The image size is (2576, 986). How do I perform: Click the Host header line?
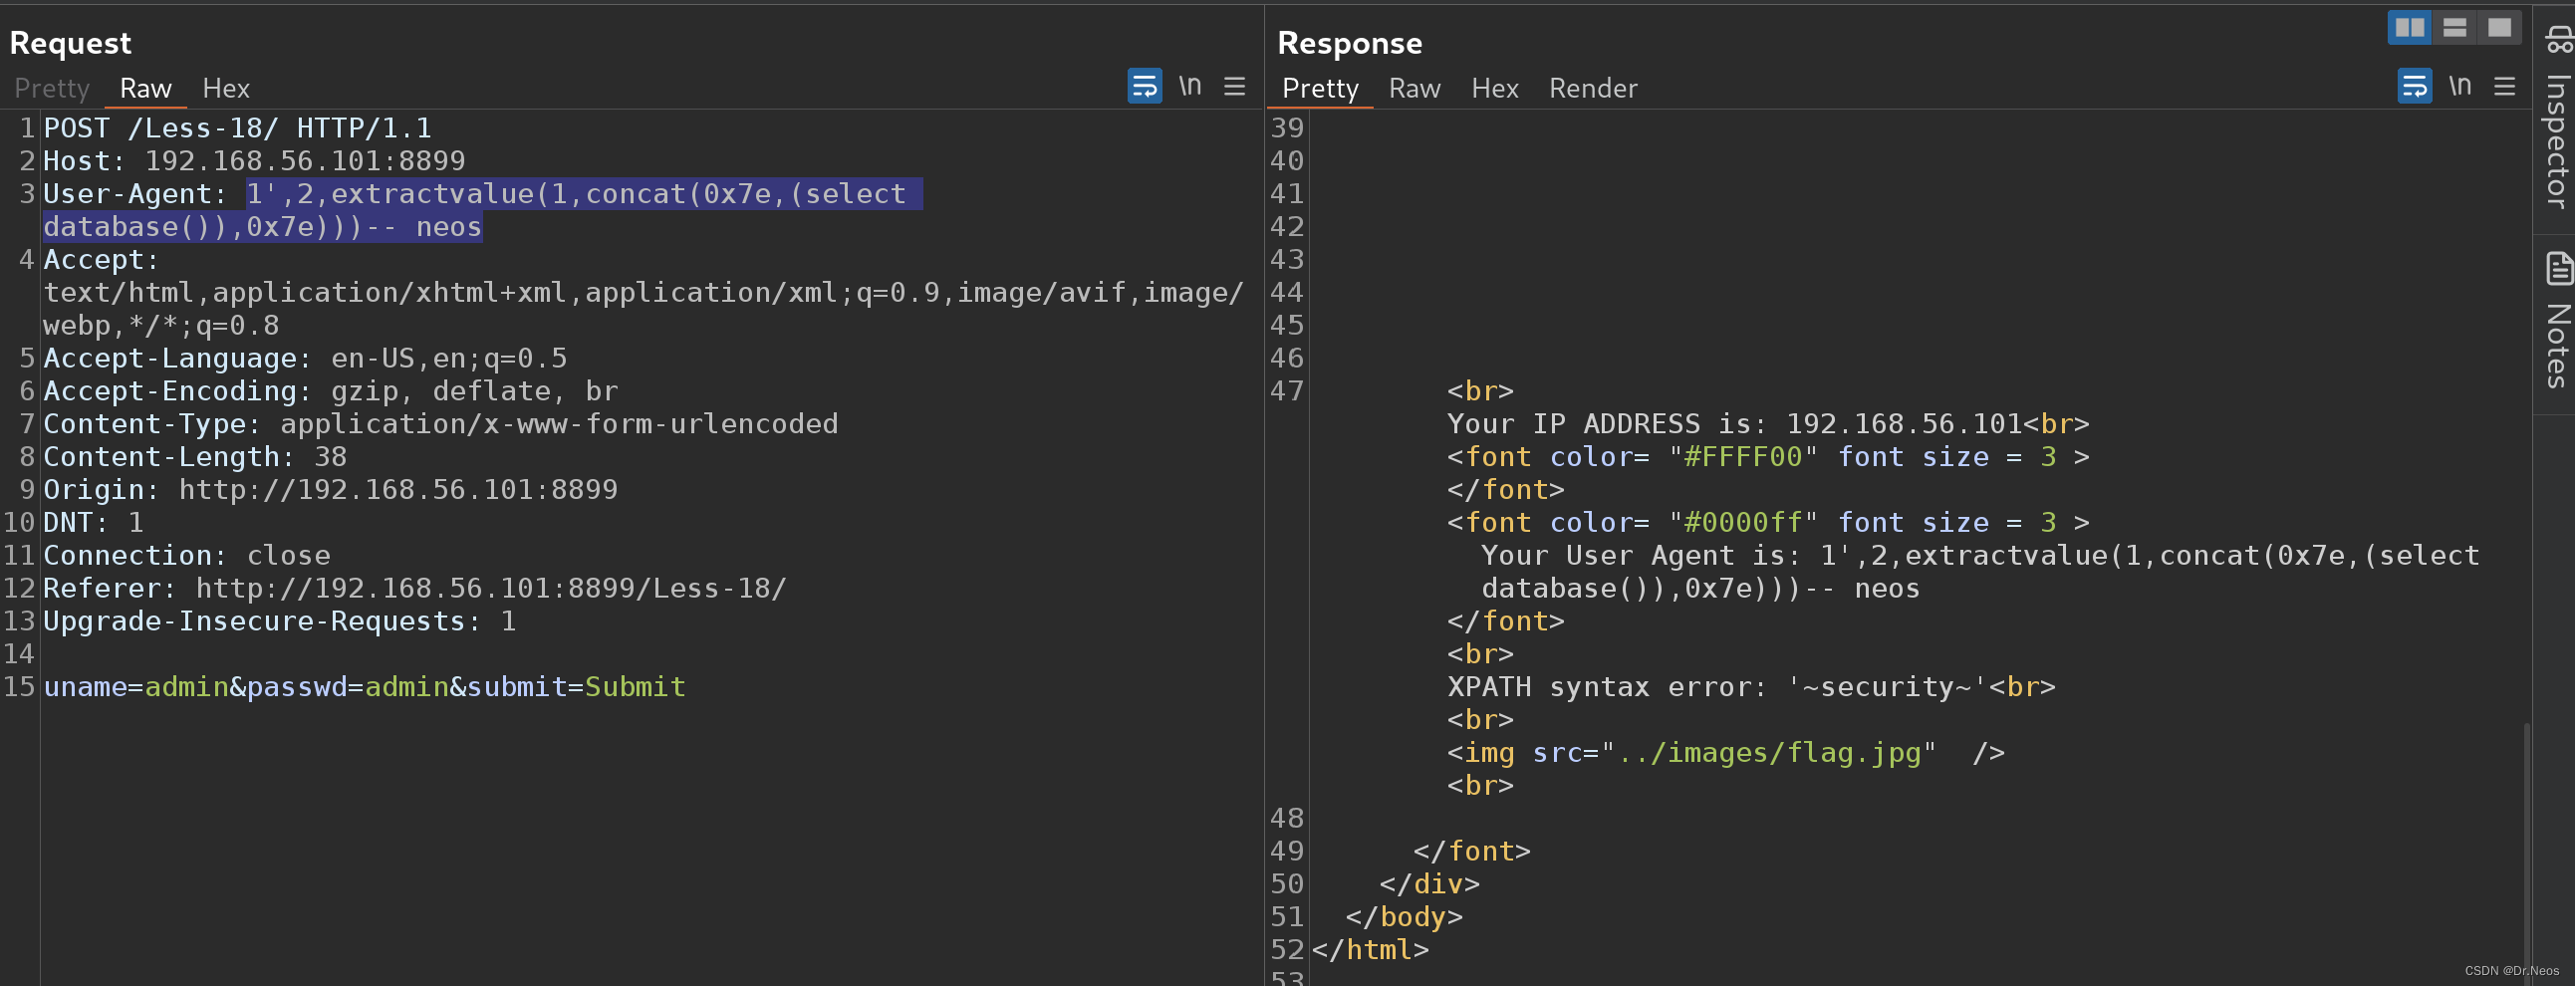254,161
